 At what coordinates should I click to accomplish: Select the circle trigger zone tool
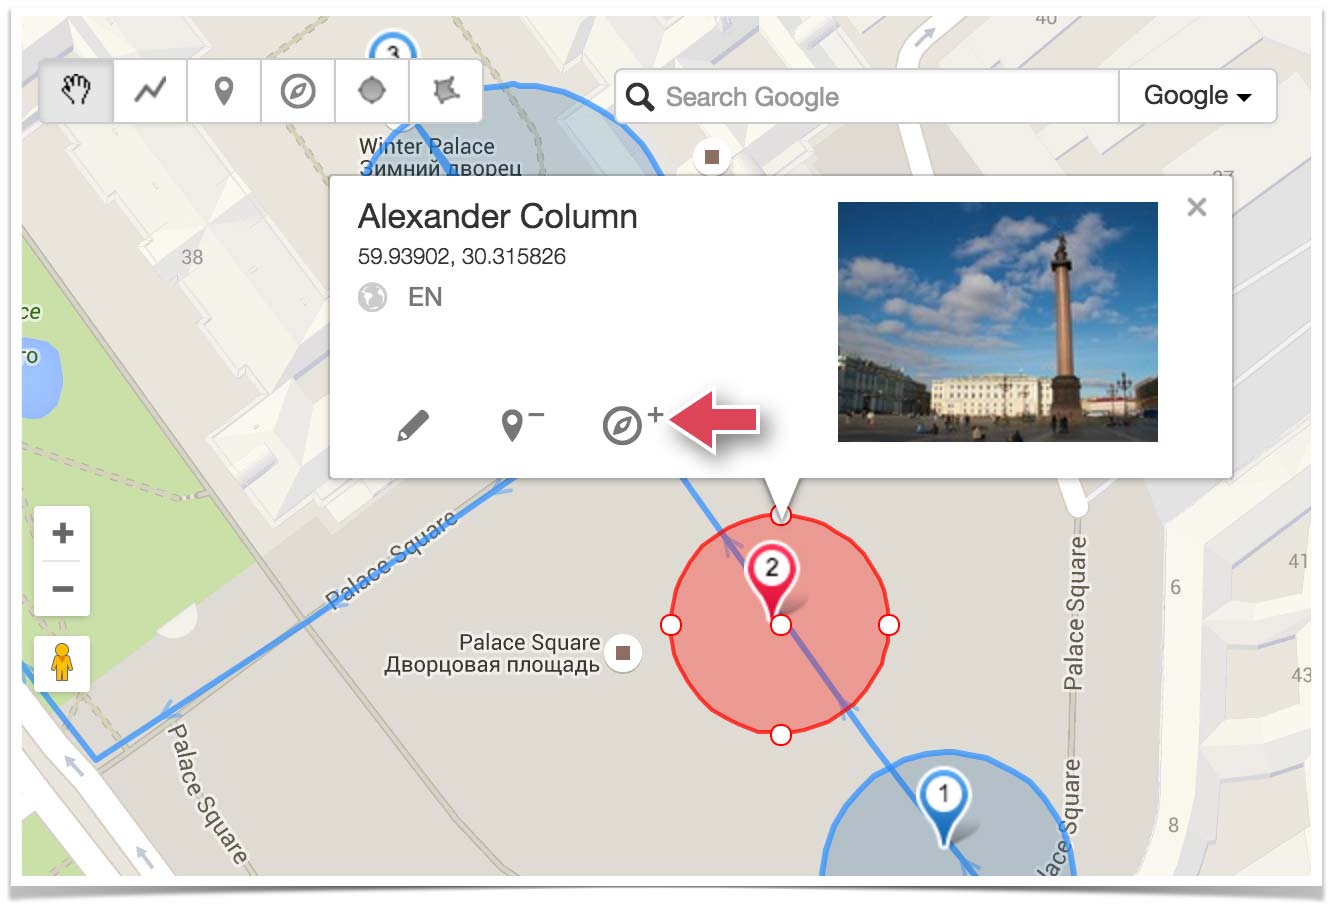pos(372,91)
